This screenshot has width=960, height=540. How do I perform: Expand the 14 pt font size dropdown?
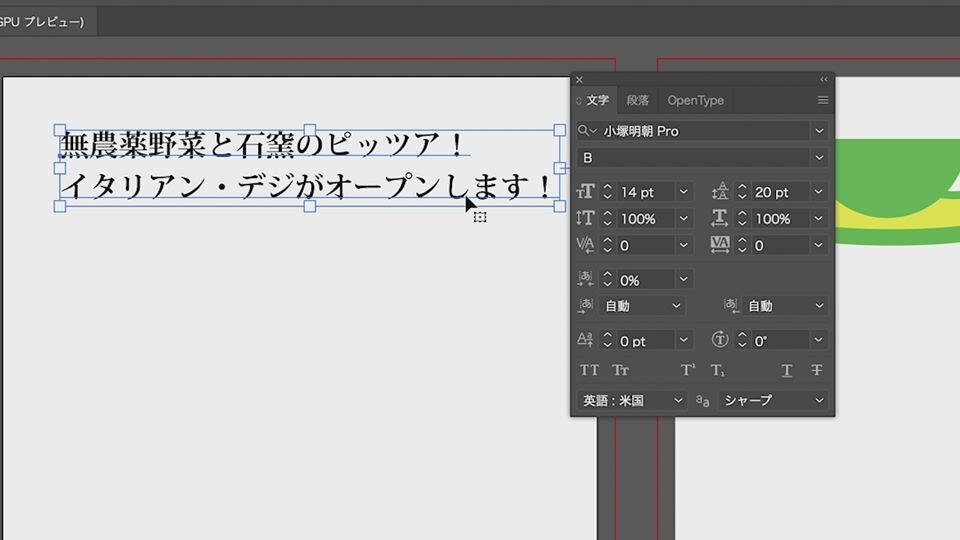coord(684,192)
